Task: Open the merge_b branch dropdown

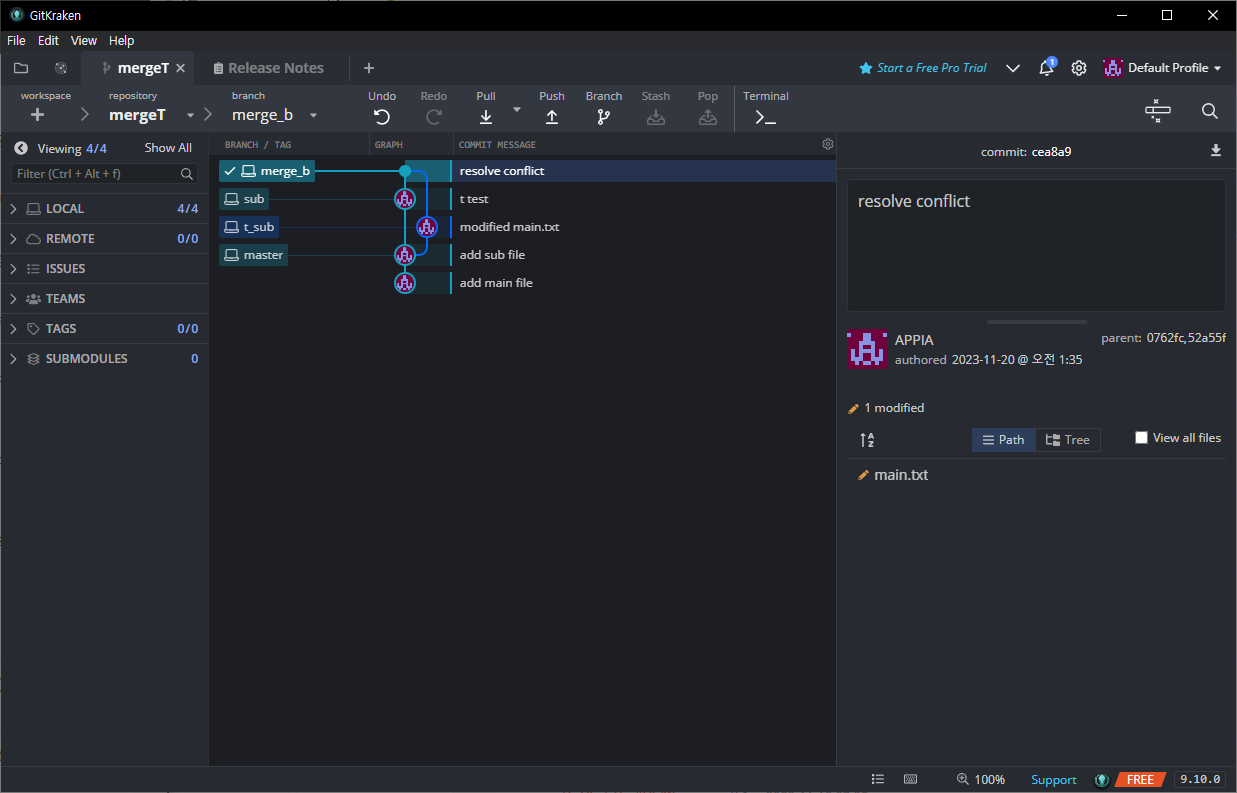Action: [x=313, y=115]
